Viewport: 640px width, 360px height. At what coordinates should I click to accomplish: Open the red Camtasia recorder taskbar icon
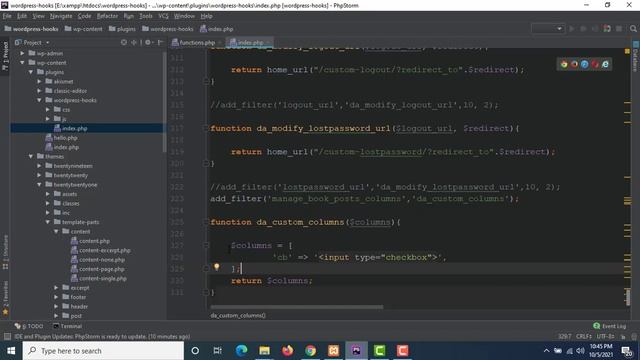[x=402, y=351]
